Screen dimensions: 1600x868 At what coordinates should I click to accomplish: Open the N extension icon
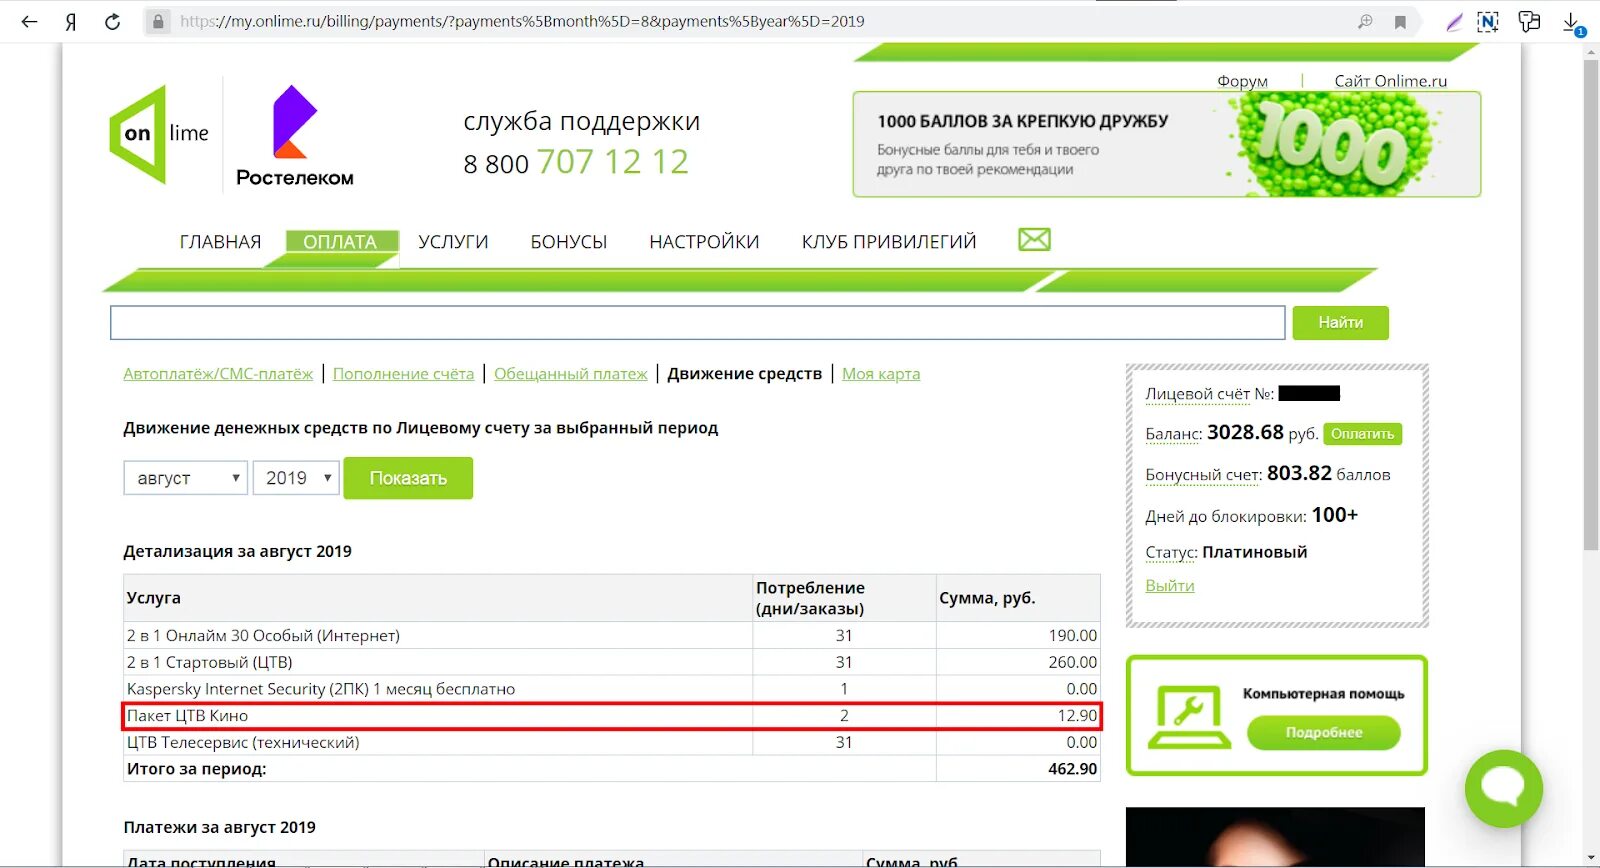click(x=1488, y=22)
